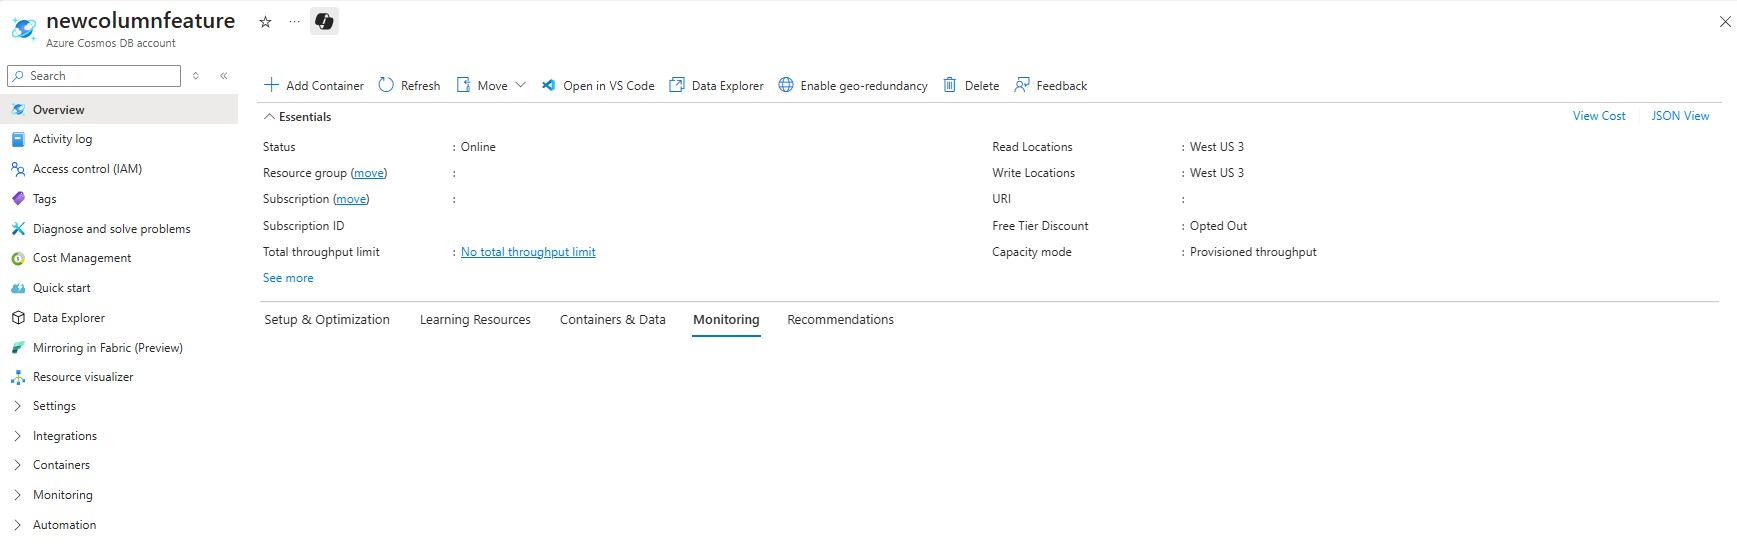Click the favorite star icon next to title
Screen dimensions: 1737x555
click(x=265, y=22)
